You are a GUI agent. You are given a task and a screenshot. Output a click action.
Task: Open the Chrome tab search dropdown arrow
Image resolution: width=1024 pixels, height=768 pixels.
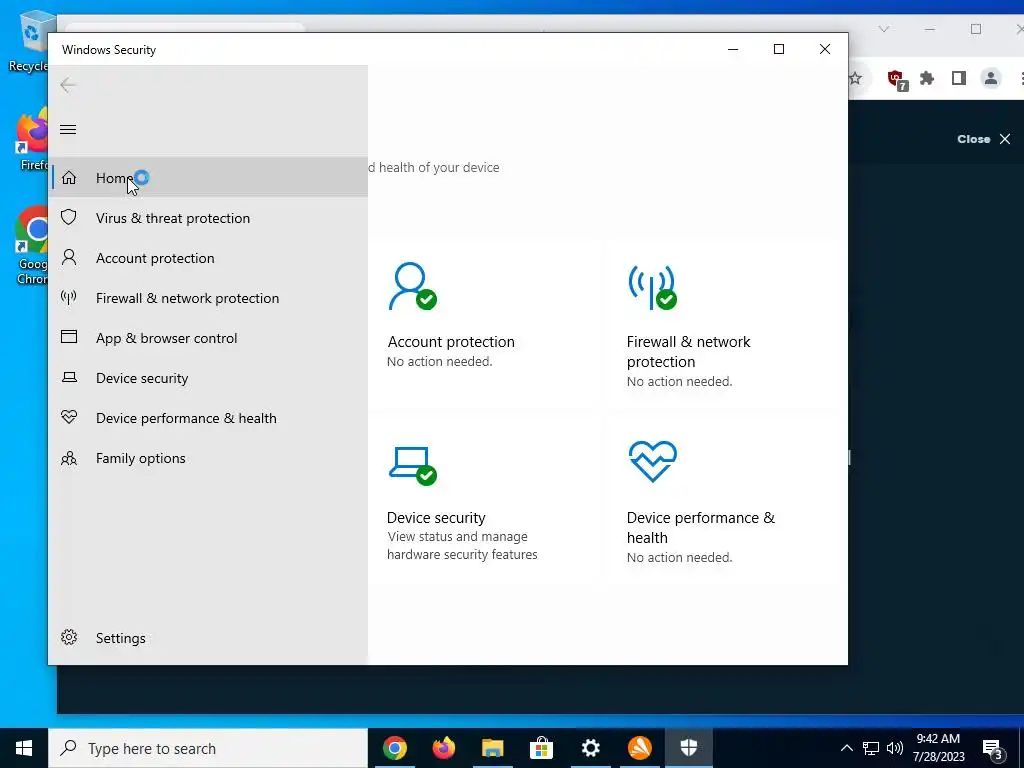coord(884,29)
